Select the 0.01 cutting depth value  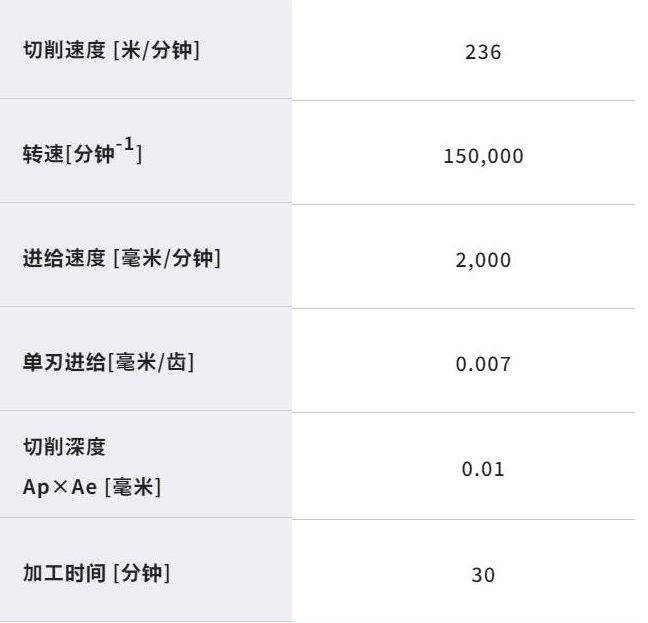point(483,468)
